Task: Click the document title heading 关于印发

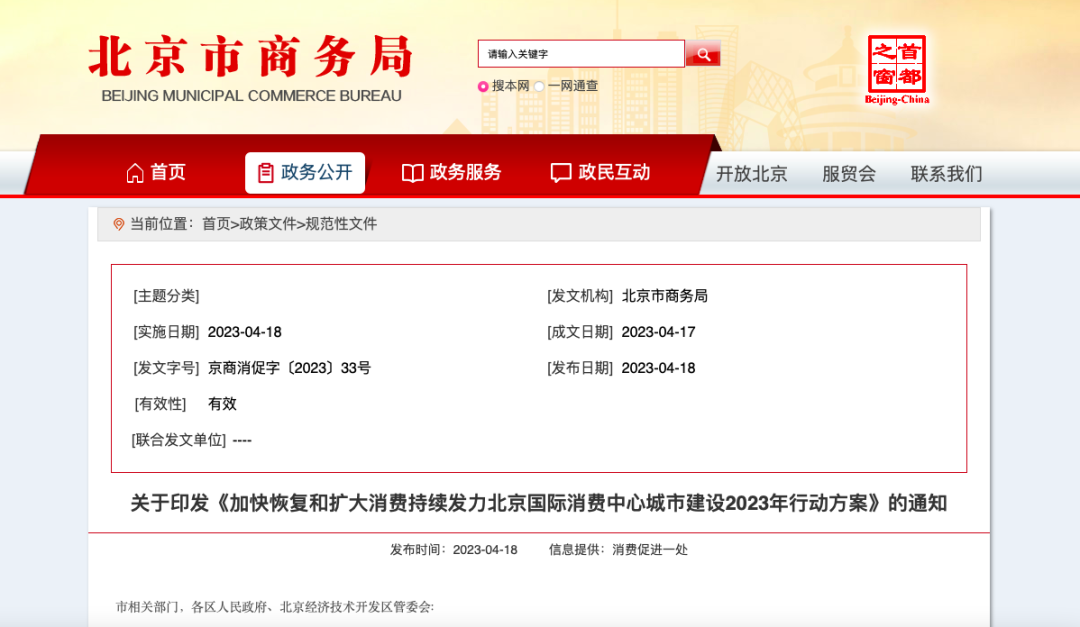Action: [x=538, y=503]
